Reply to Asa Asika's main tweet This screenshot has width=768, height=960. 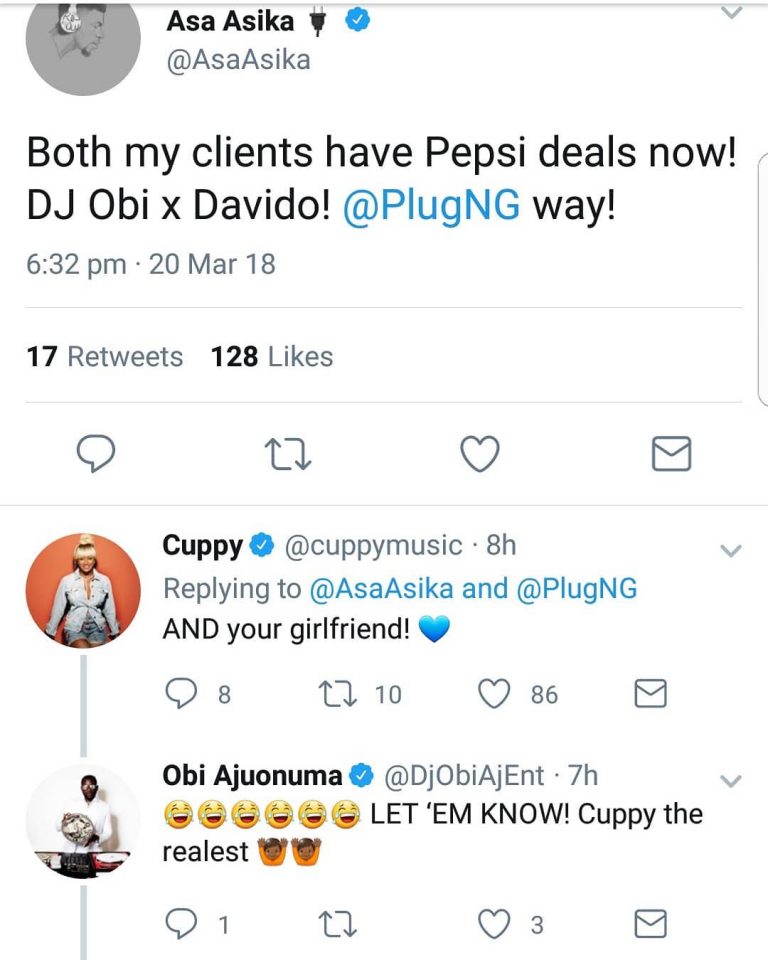point(97,455)
